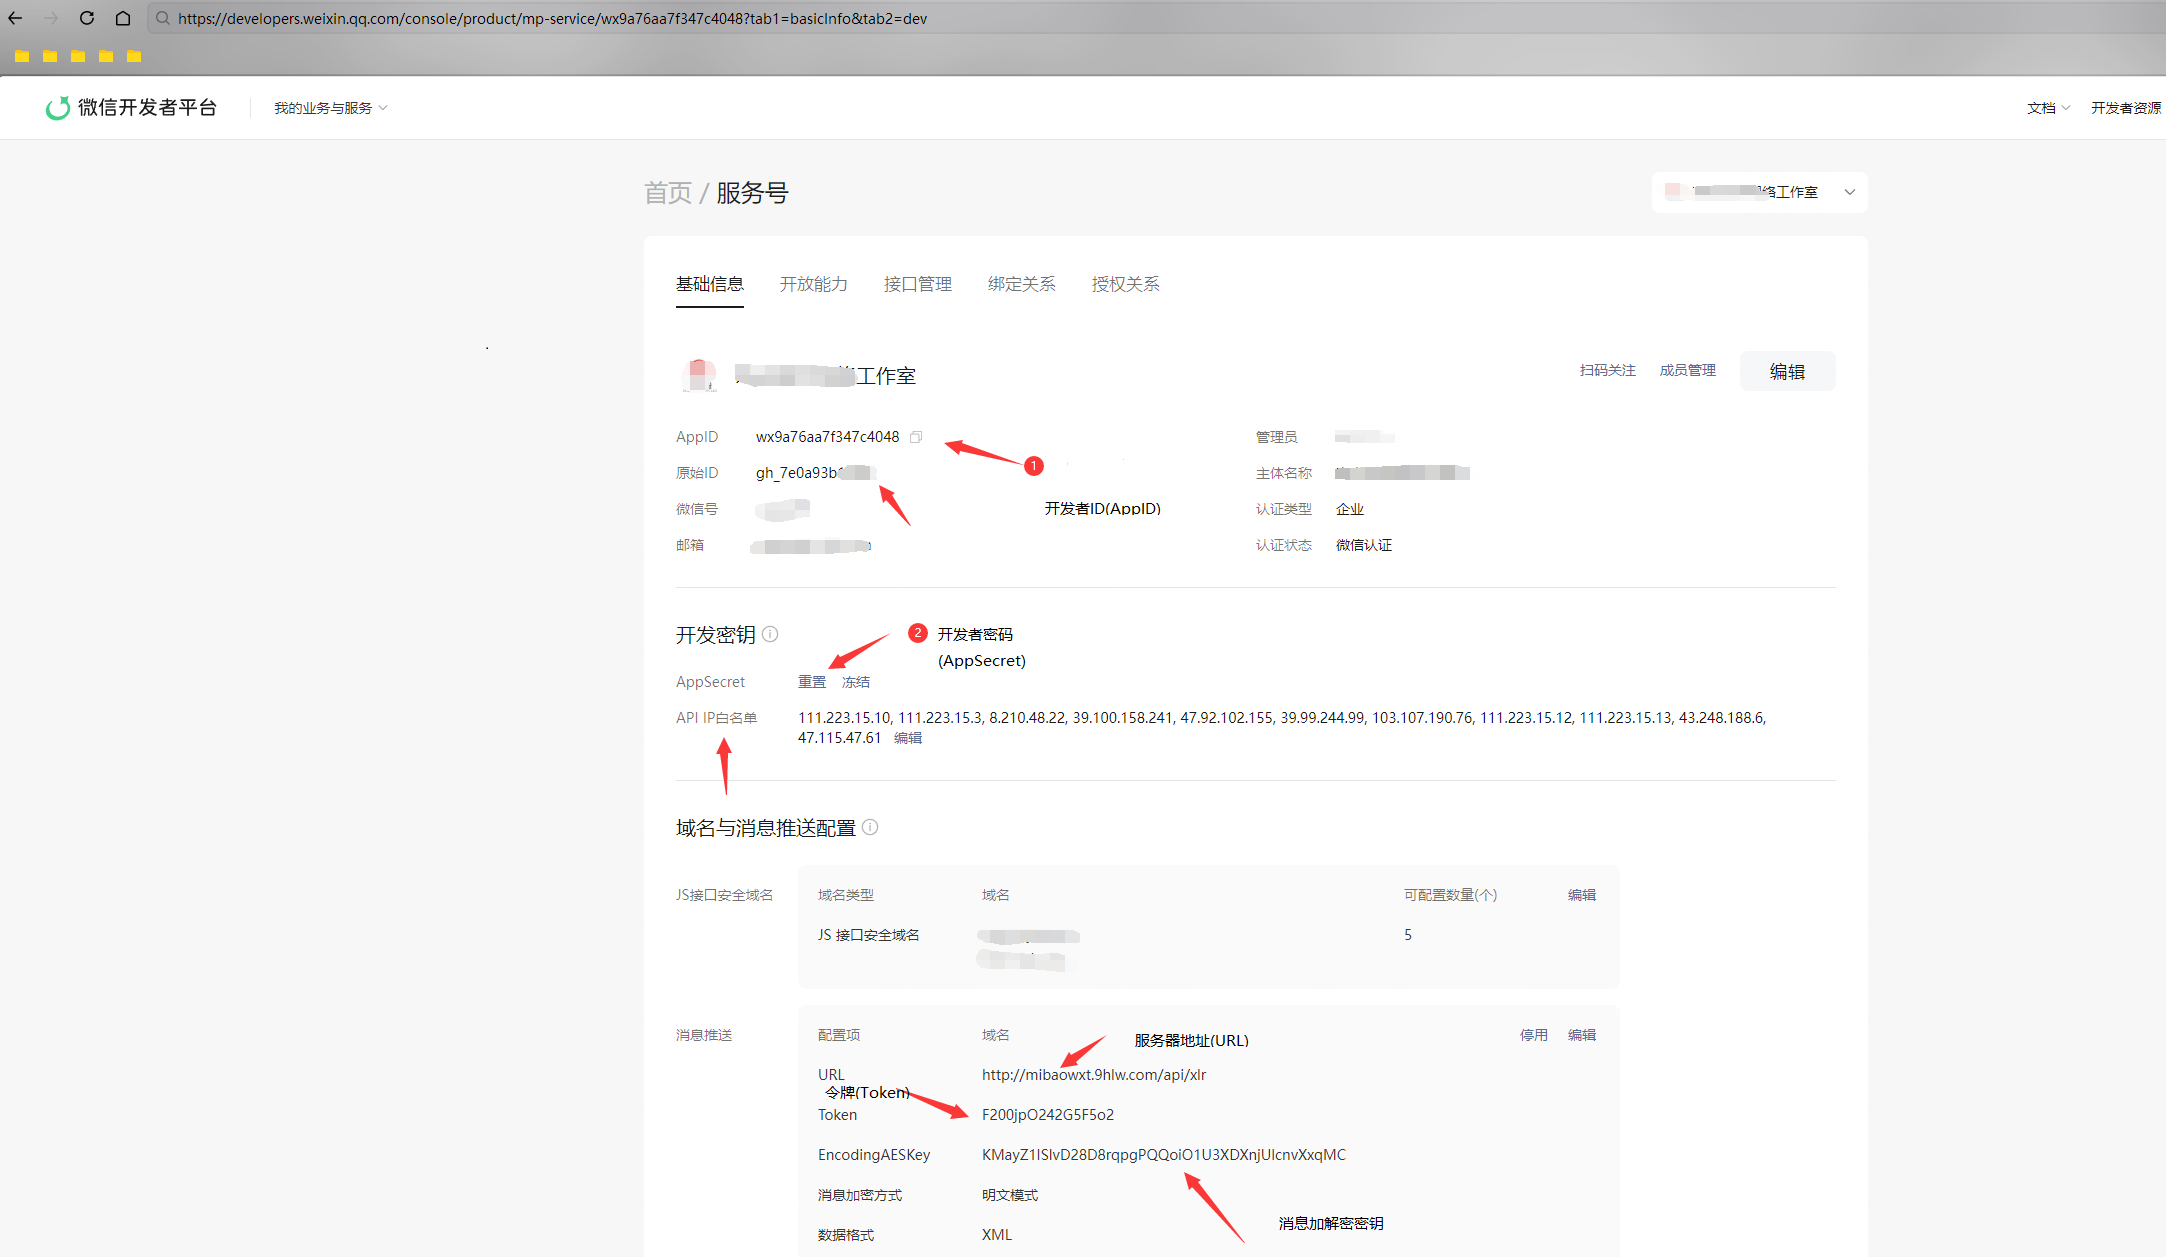Click the first yellow bookmark in the bookmarks bar
Viewport: 2166px width, 1257px height.
coord(22,56)
